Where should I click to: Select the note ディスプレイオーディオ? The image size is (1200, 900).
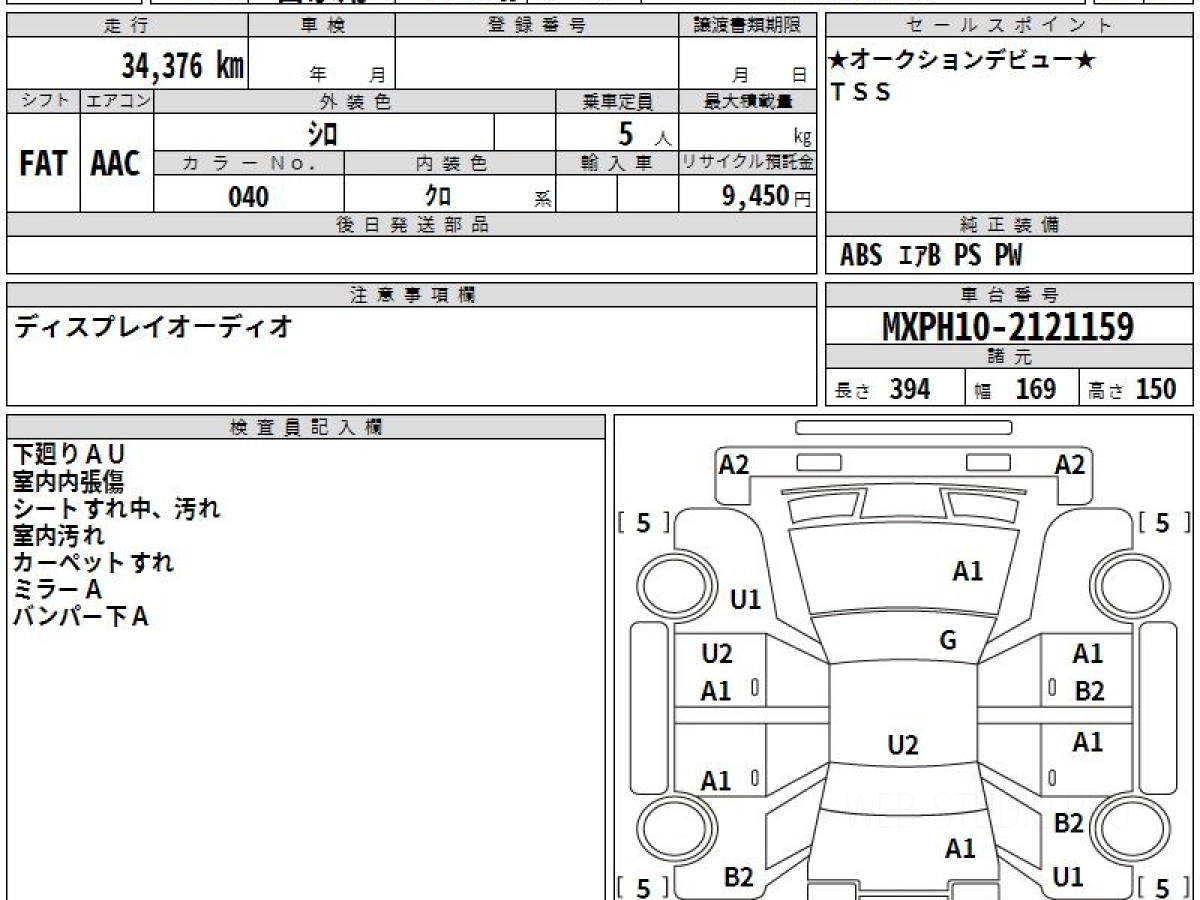[153, 326]
